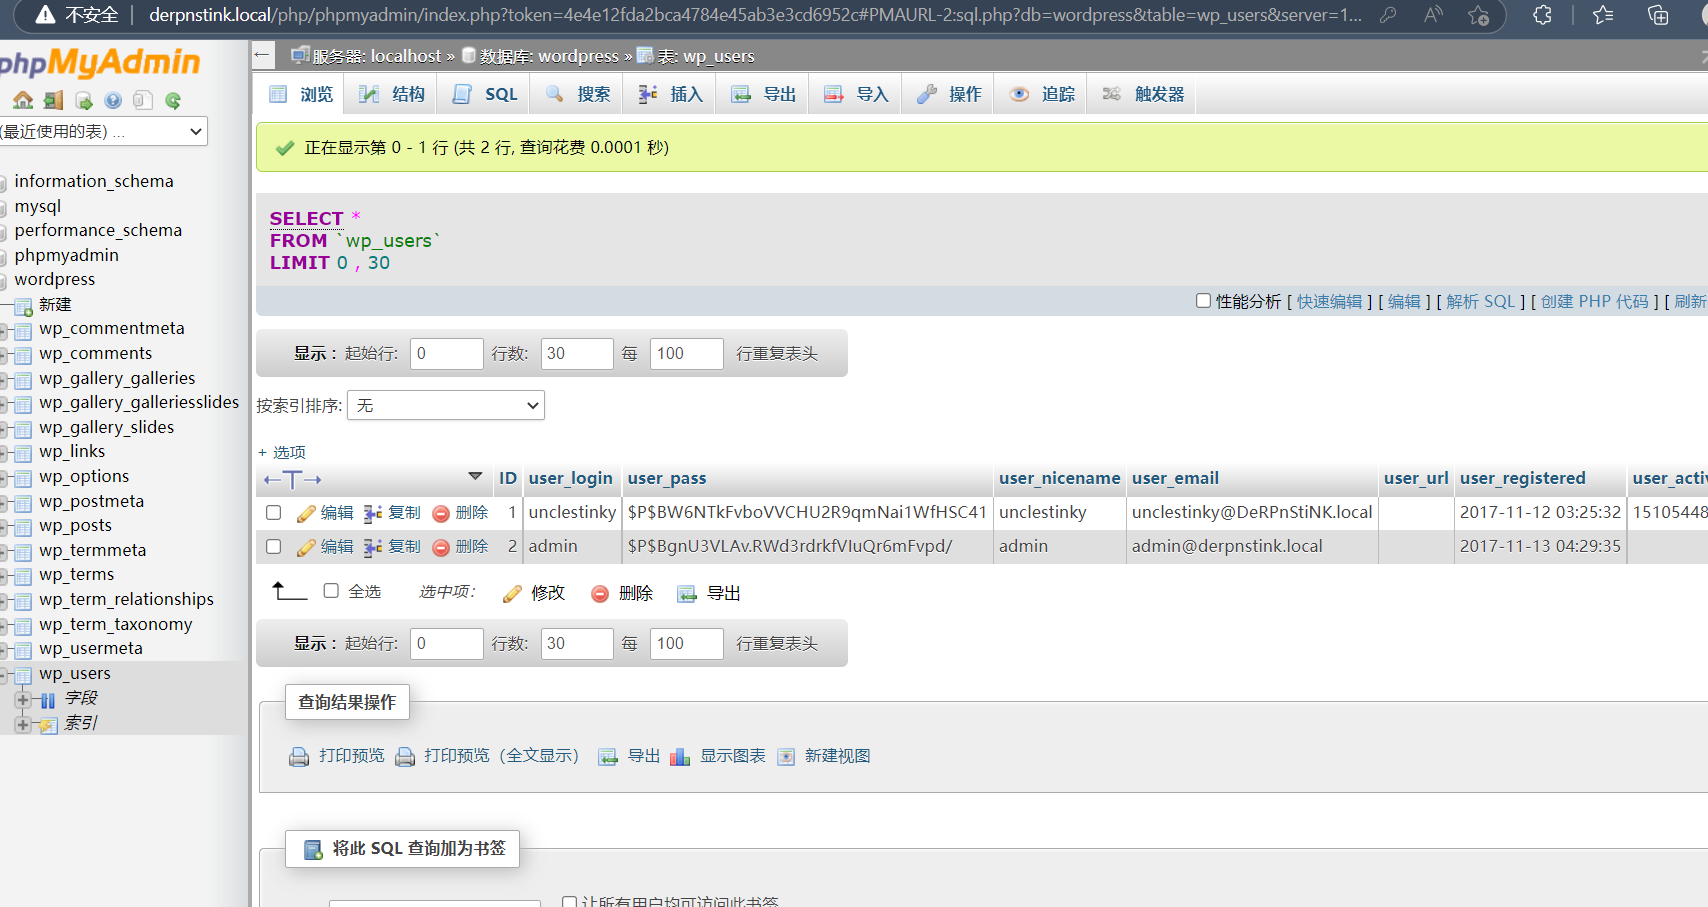Select the mysql database in sidebar
Viewport: 1708px width, 907px height.
(x=38, y=206)
